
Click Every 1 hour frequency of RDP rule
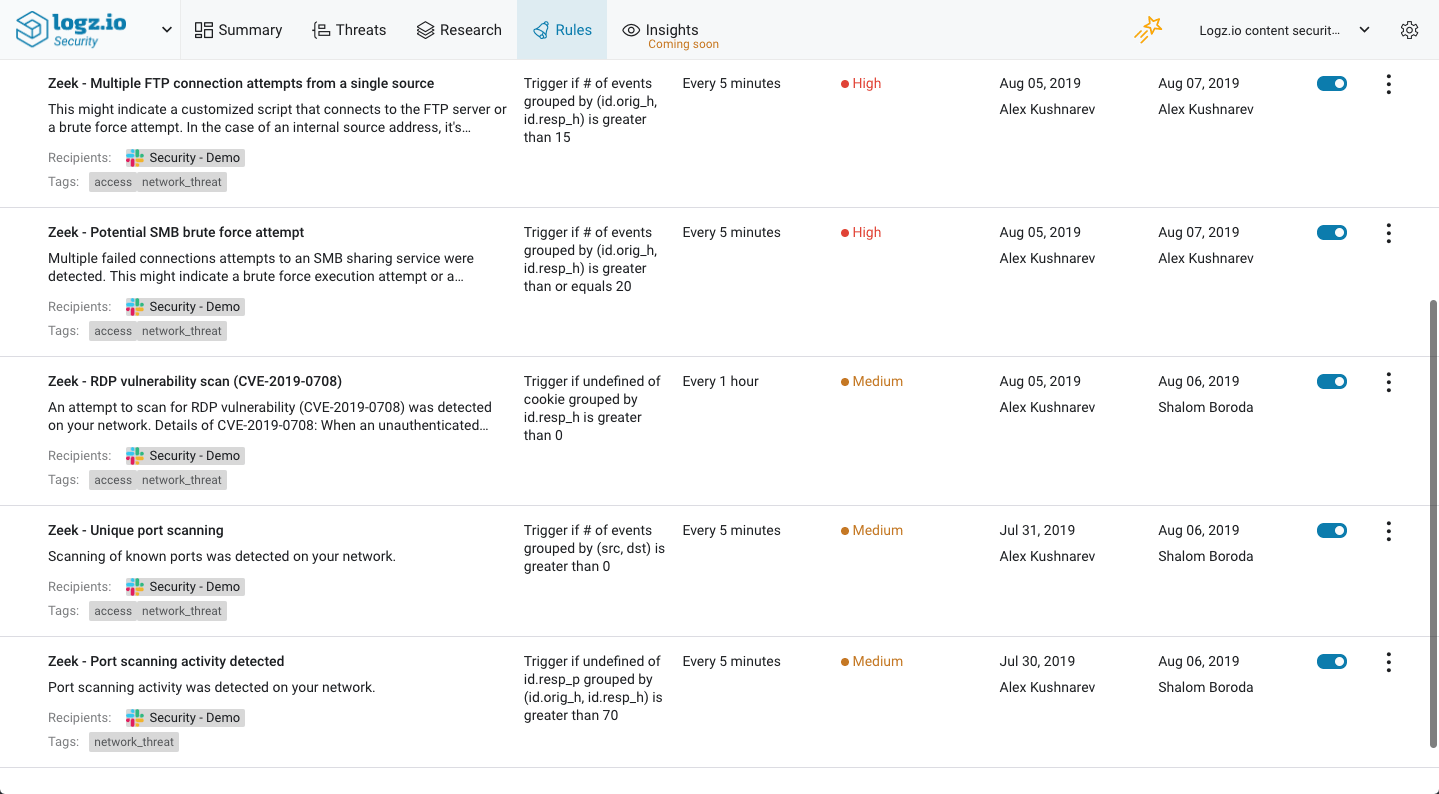(x=721, y=381)
